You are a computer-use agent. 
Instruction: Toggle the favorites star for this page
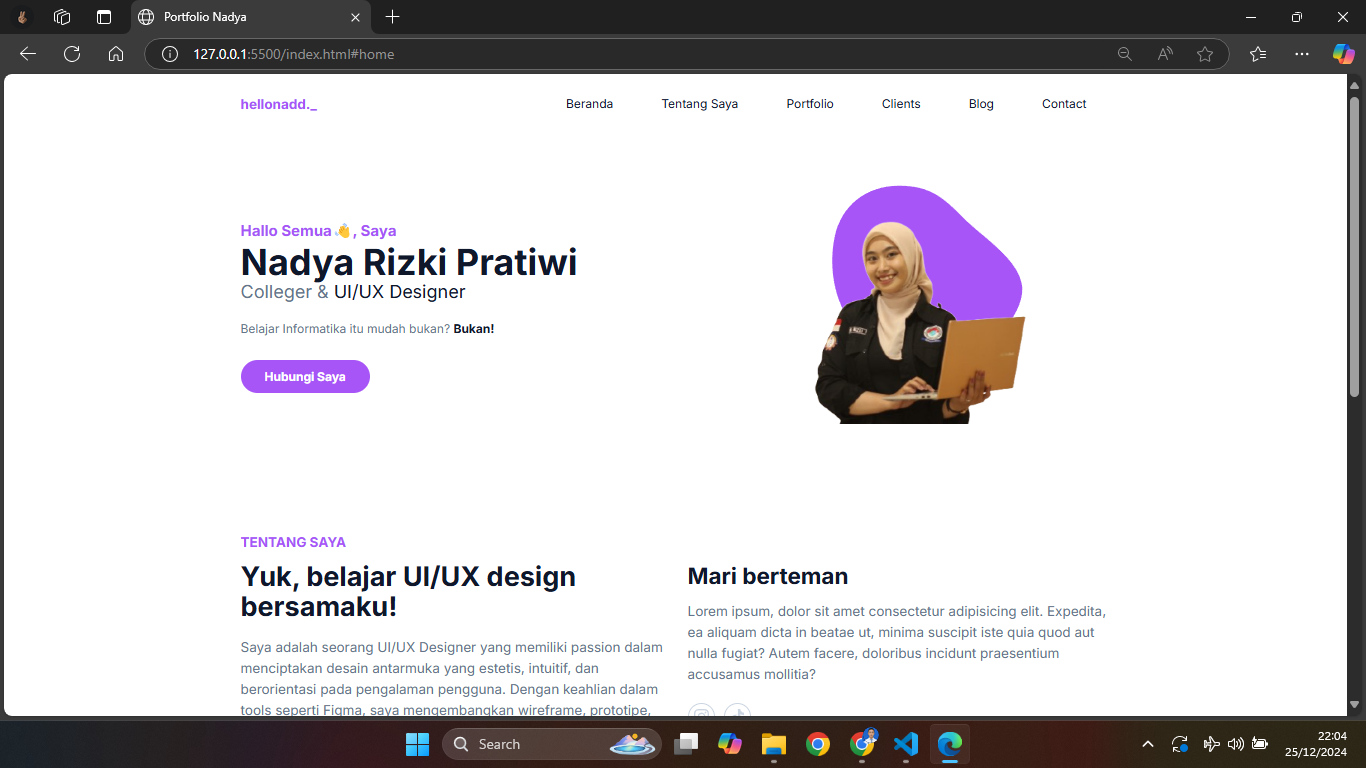pos(1205,54)
